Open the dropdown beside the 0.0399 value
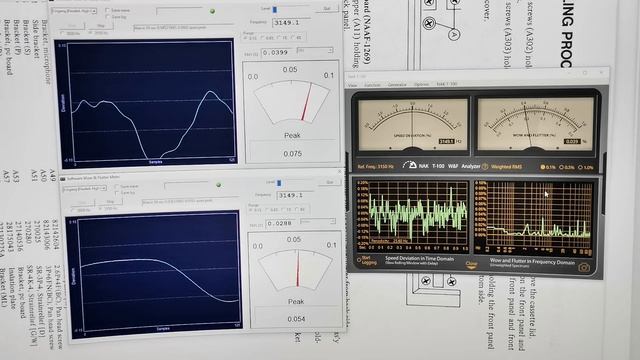This screenshot has height=360, width=640. [315, 50]
